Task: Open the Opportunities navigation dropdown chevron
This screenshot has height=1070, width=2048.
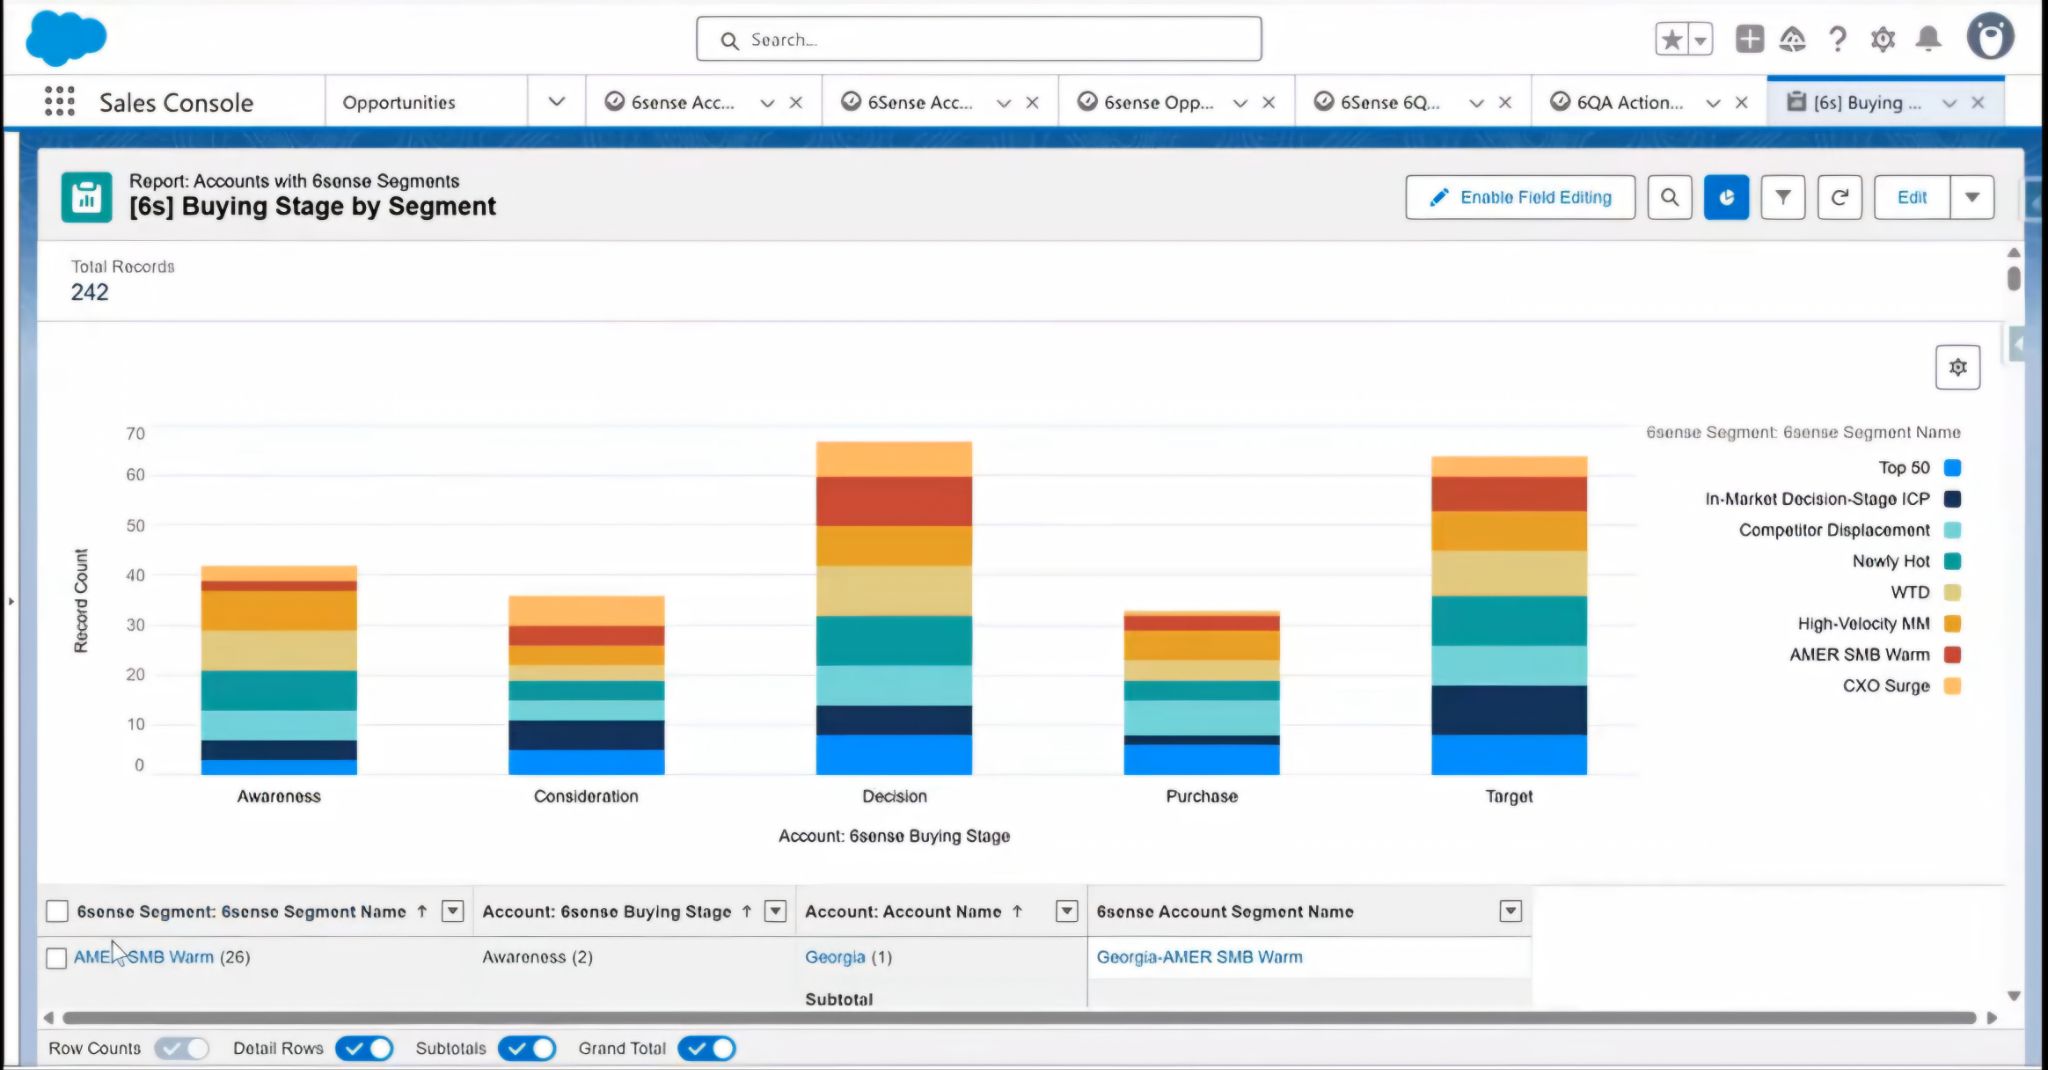Action: [557, 102]
